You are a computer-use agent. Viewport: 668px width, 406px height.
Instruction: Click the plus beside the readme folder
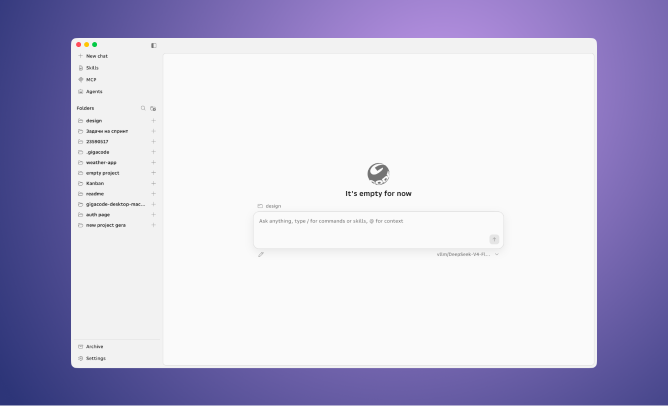tap(153, 194)
